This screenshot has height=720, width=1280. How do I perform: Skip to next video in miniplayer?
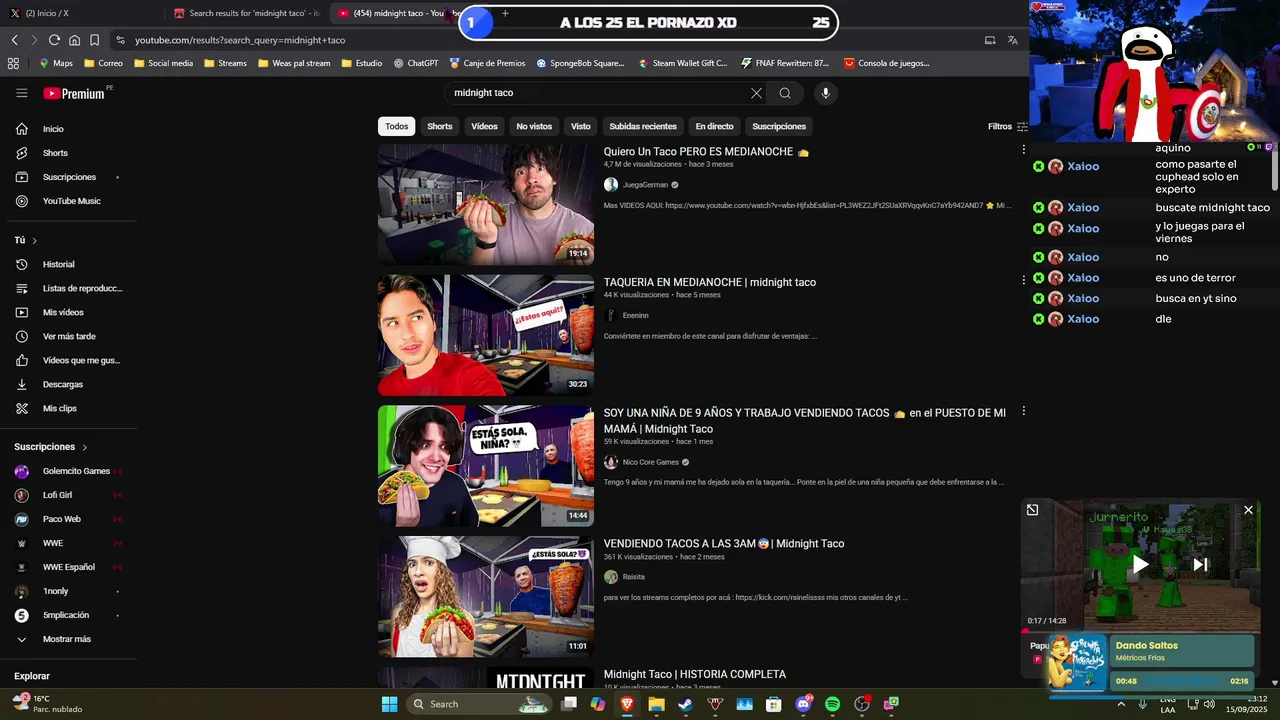(x=1201, y=564)
